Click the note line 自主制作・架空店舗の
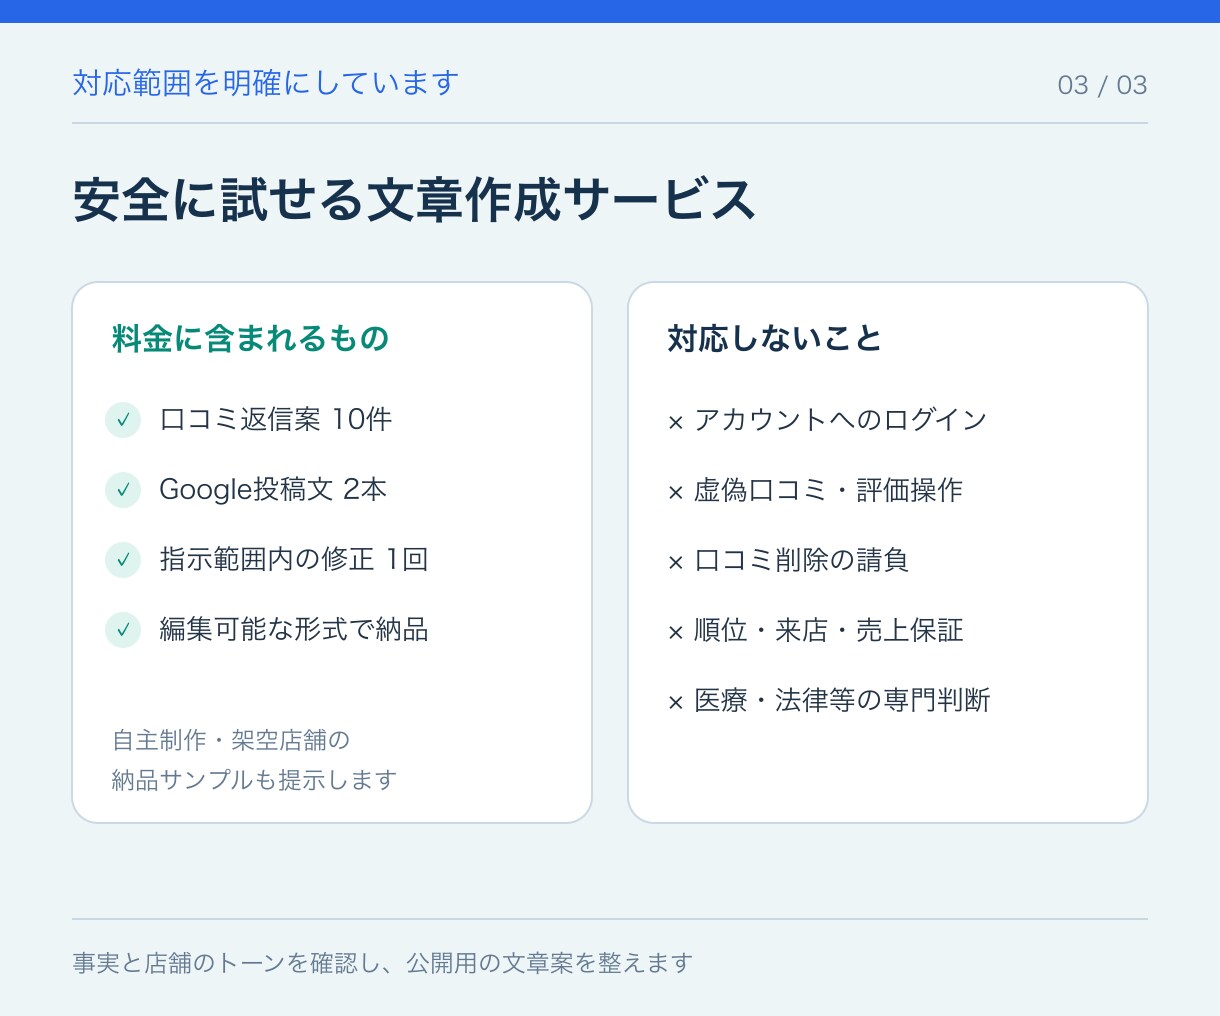This screenshot has height=1016, width=1220. tap(231, 740)
